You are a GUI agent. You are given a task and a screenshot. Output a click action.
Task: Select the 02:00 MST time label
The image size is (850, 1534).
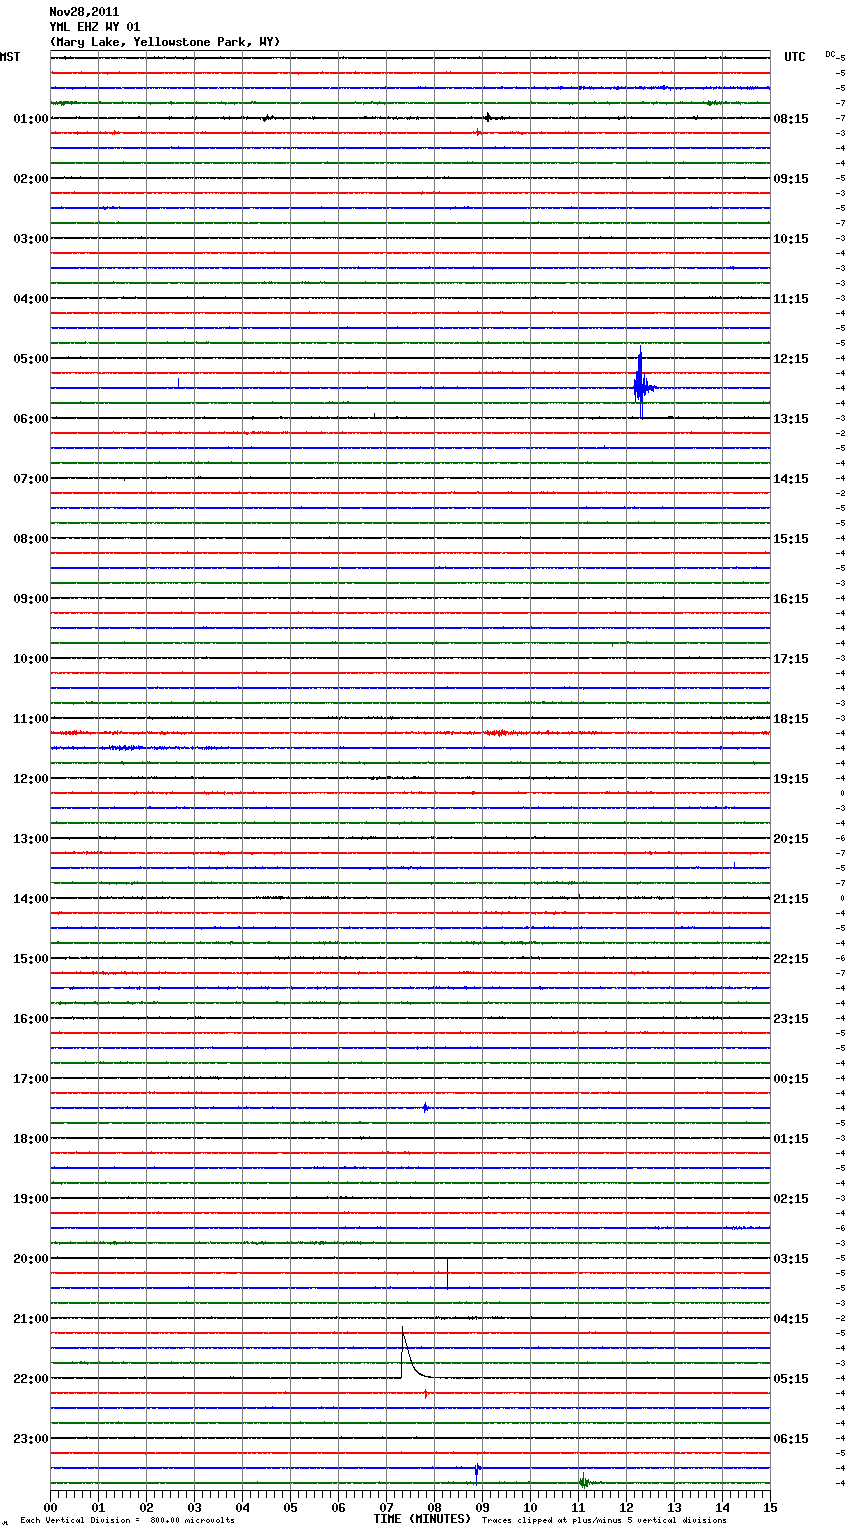[x=31, y=179]
